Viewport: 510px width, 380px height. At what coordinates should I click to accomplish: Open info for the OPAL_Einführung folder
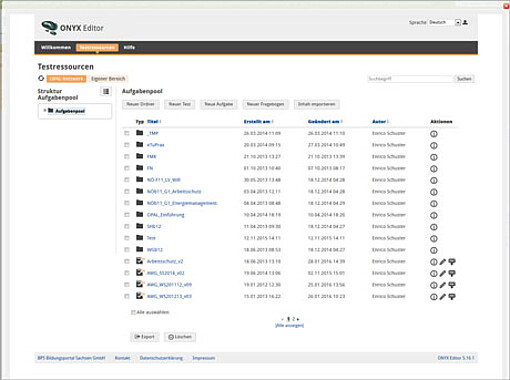433,215
